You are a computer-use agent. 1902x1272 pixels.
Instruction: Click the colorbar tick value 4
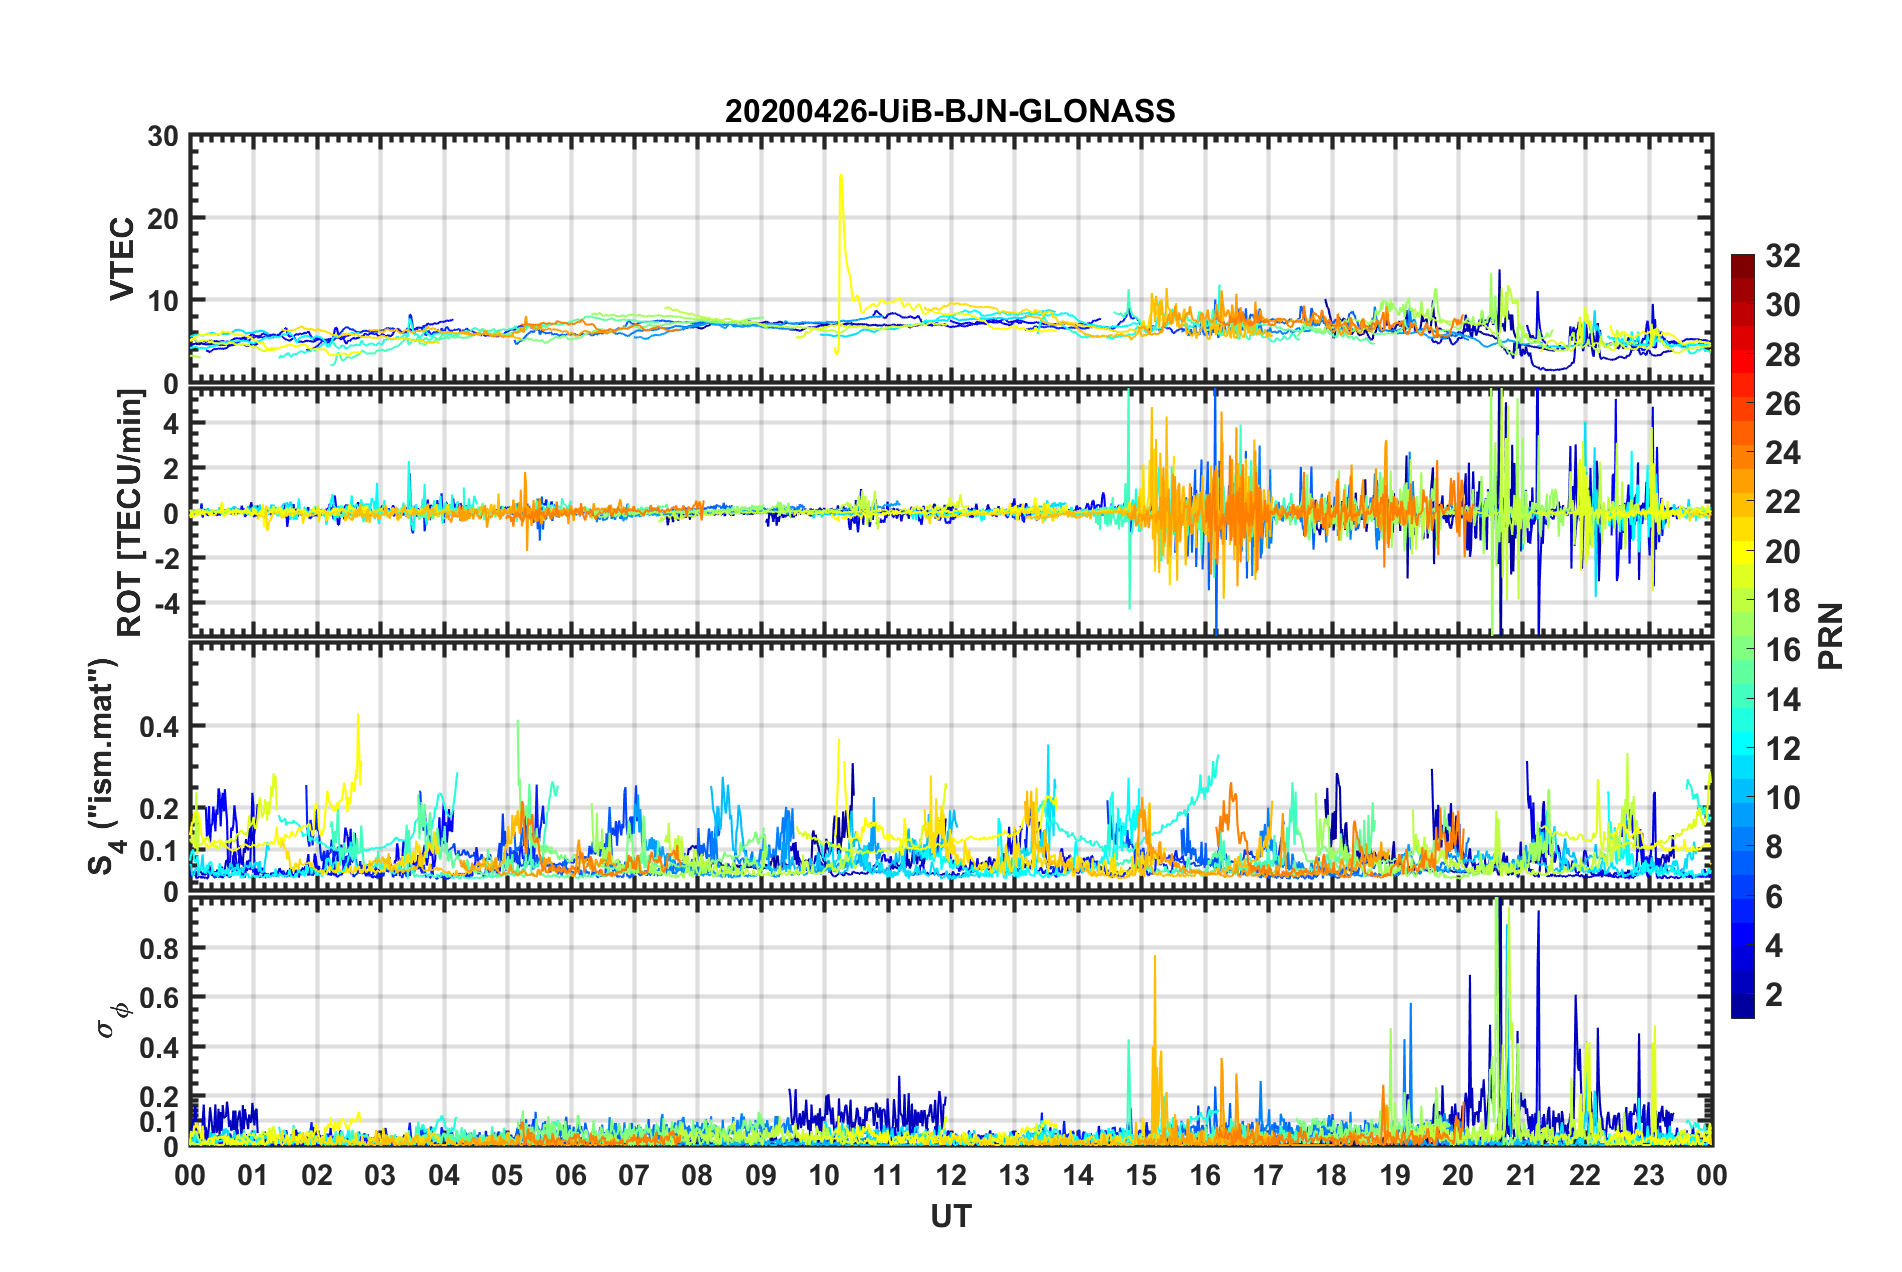[1774, 945]
